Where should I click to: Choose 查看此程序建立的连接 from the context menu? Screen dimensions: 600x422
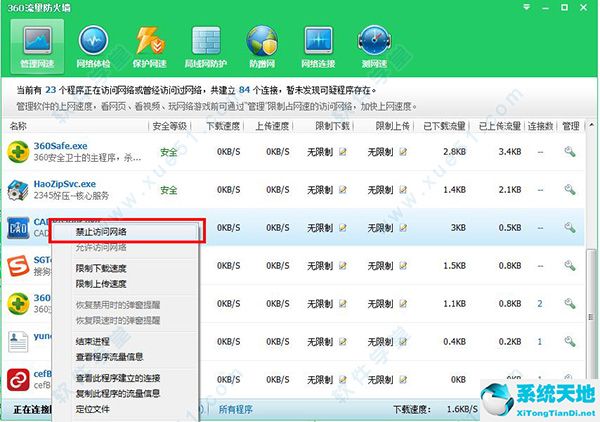pyautogui.click(x=118, y=378)
